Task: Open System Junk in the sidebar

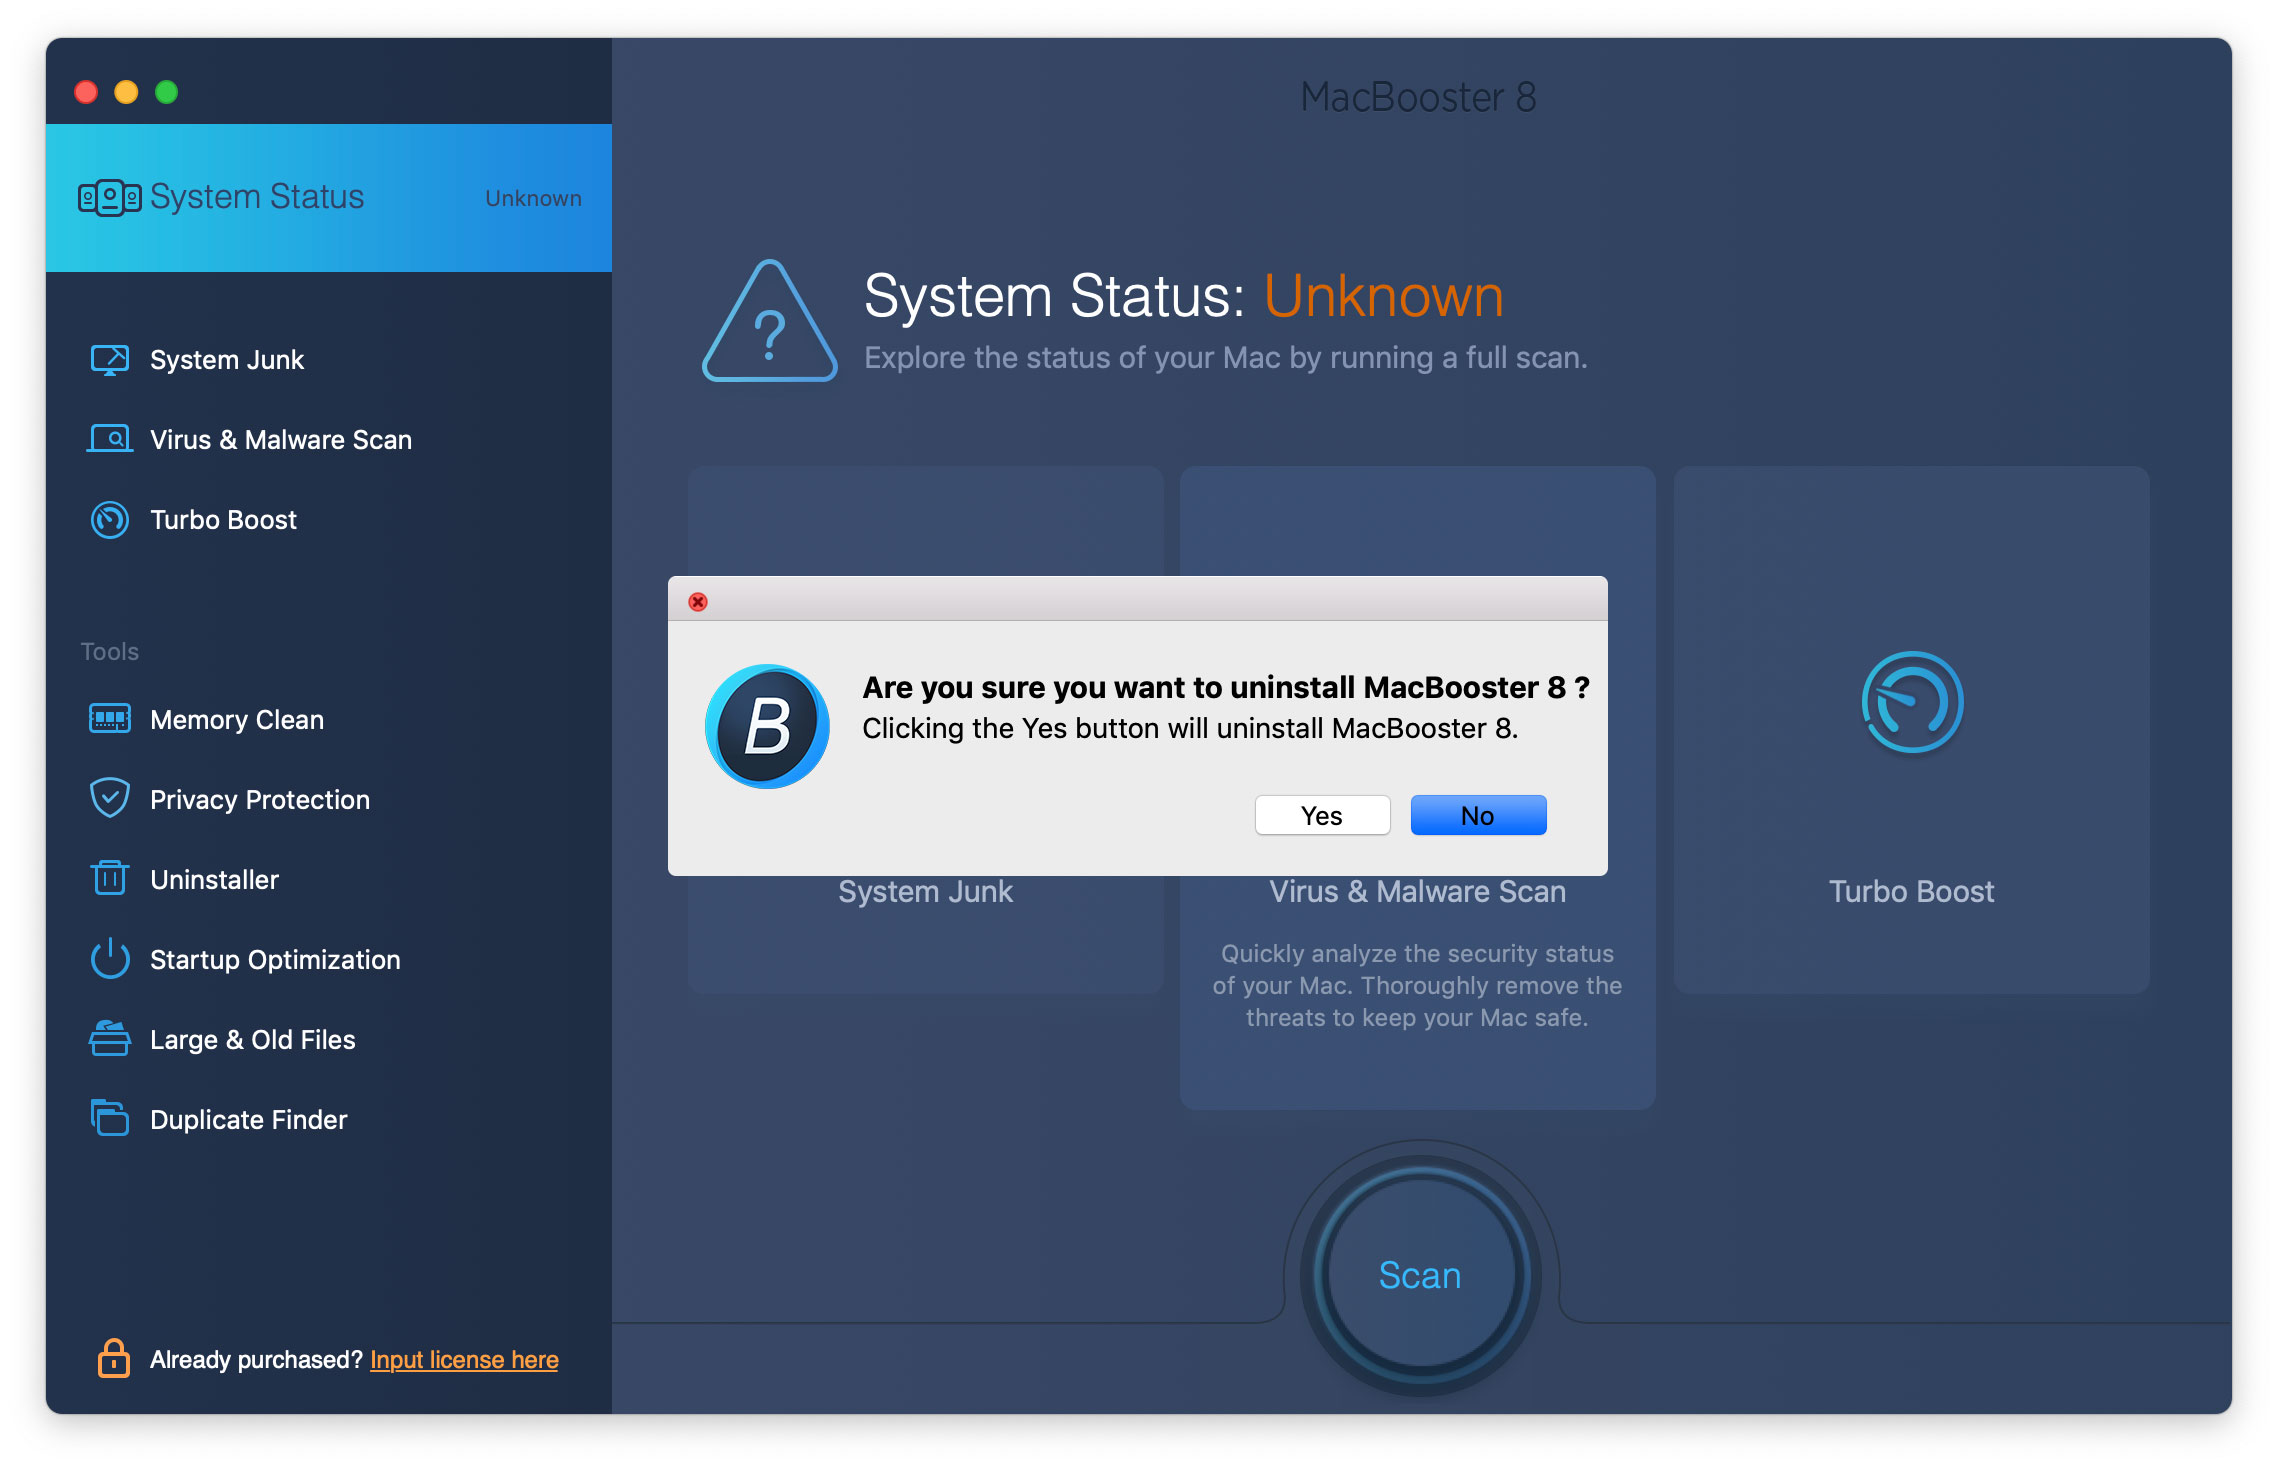Action: click(x=226, y=360)
